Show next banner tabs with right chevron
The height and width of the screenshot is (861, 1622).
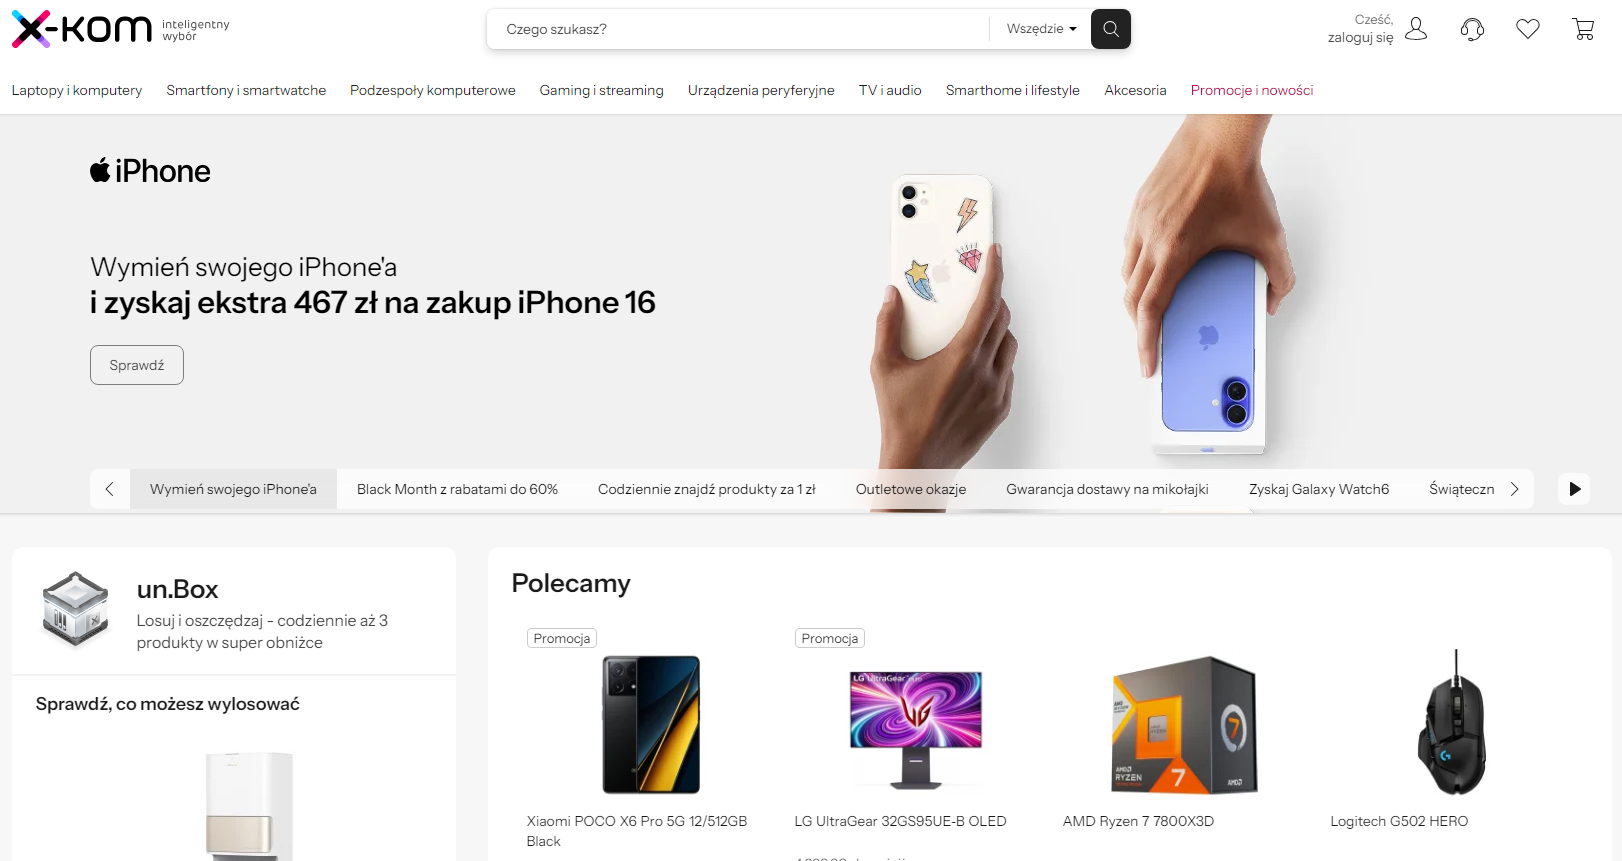[x=1514, y=489]
